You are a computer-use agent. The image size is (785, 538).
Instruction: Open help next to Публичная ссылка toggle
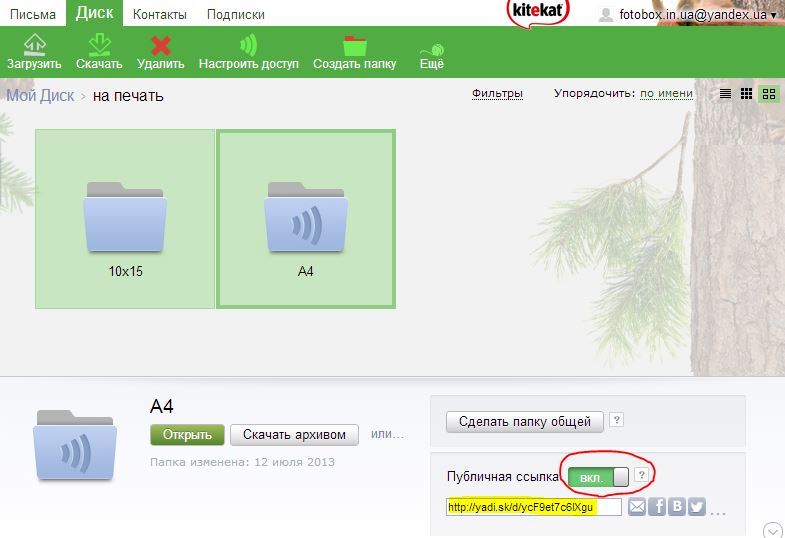(641, 474)
